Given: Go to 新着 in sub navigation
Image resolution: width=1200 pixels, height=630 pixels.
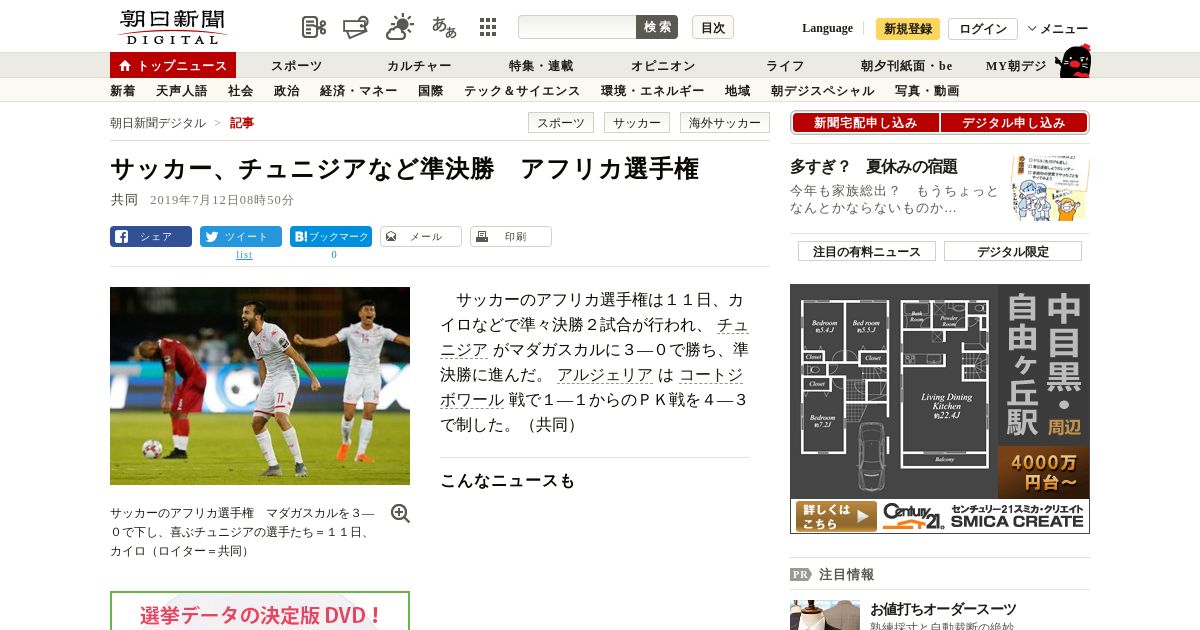Looking at the screenshot, I should [123, 91].
